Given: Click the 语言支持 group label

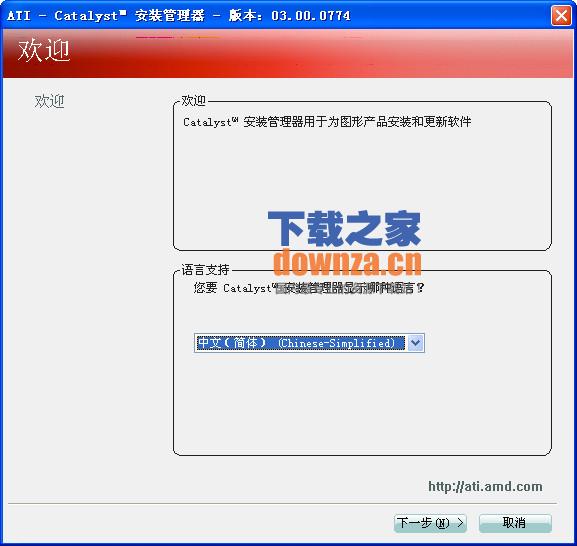Looking at the screenshot, I should point(205,270).
